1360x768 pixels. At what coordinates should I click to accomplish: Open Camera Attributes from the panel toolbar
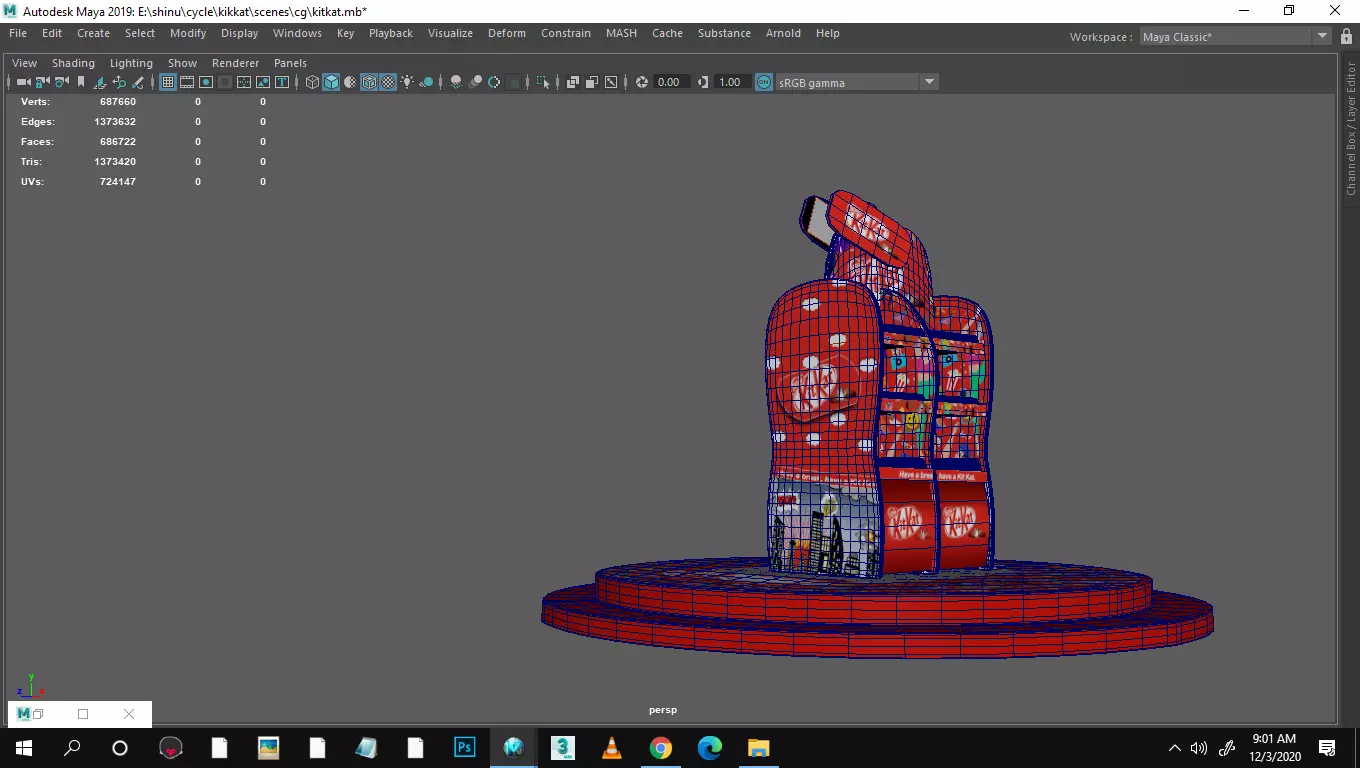[x=62, y=82]
